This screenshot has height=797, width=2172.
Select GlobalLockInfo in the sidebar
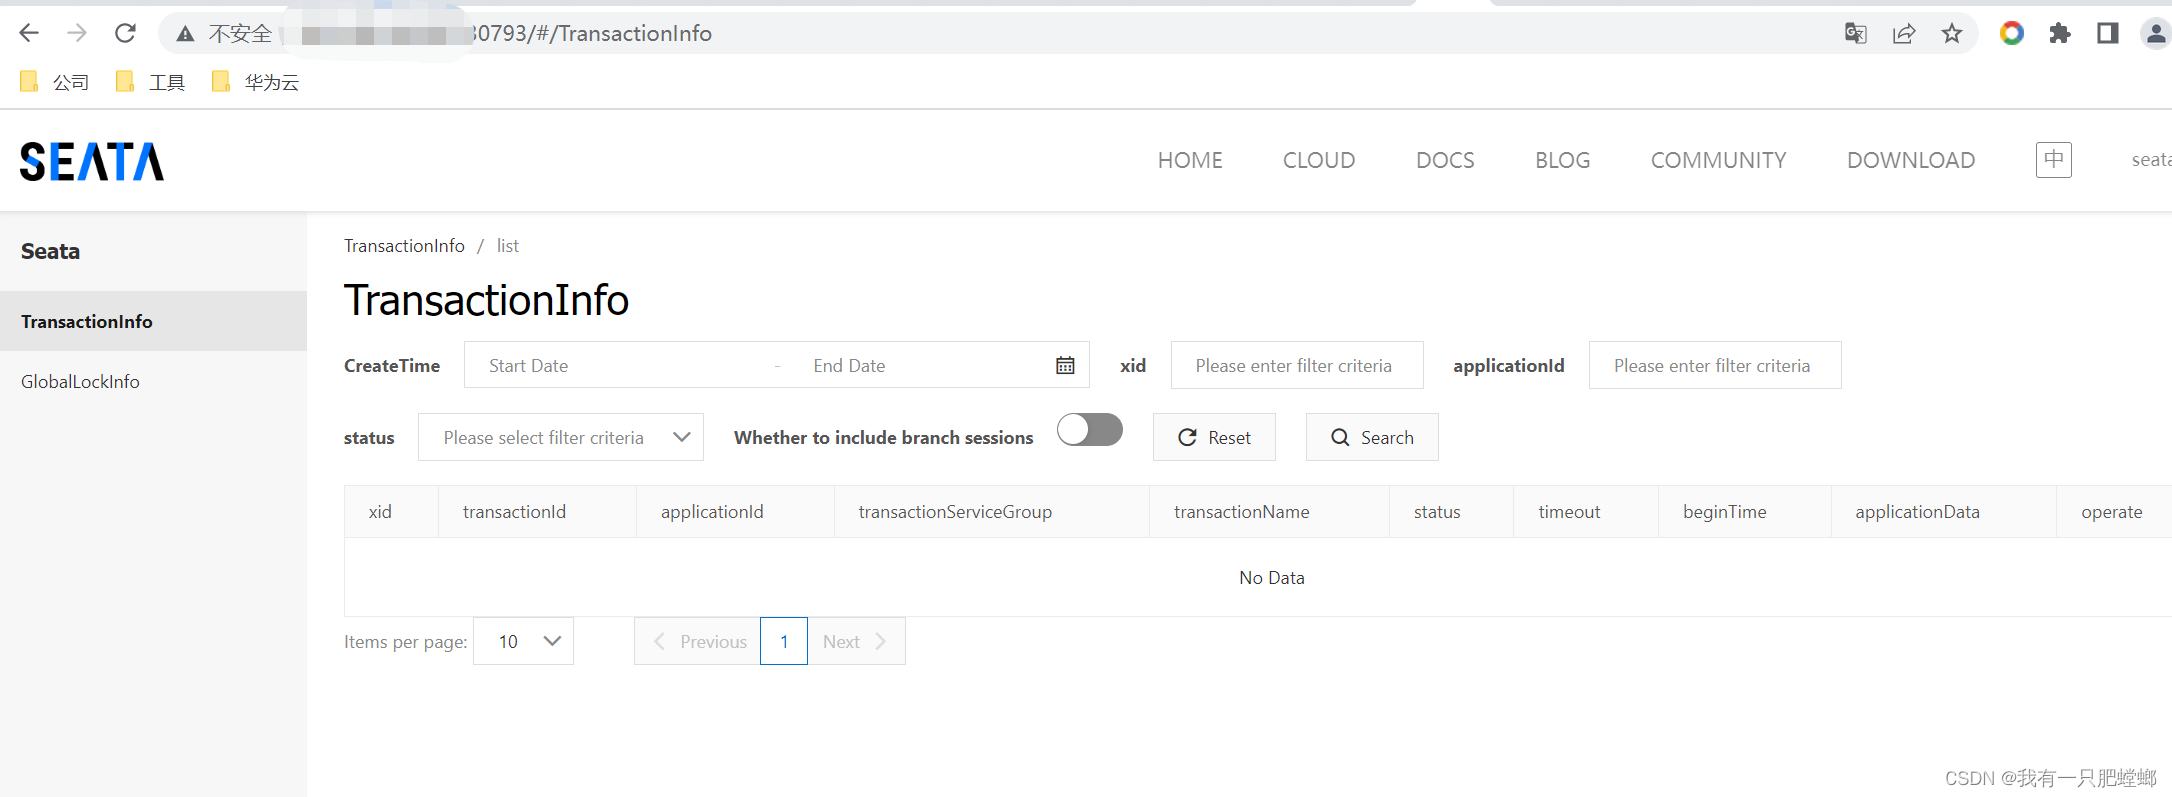pyautogui.click(x=153, y=381)
